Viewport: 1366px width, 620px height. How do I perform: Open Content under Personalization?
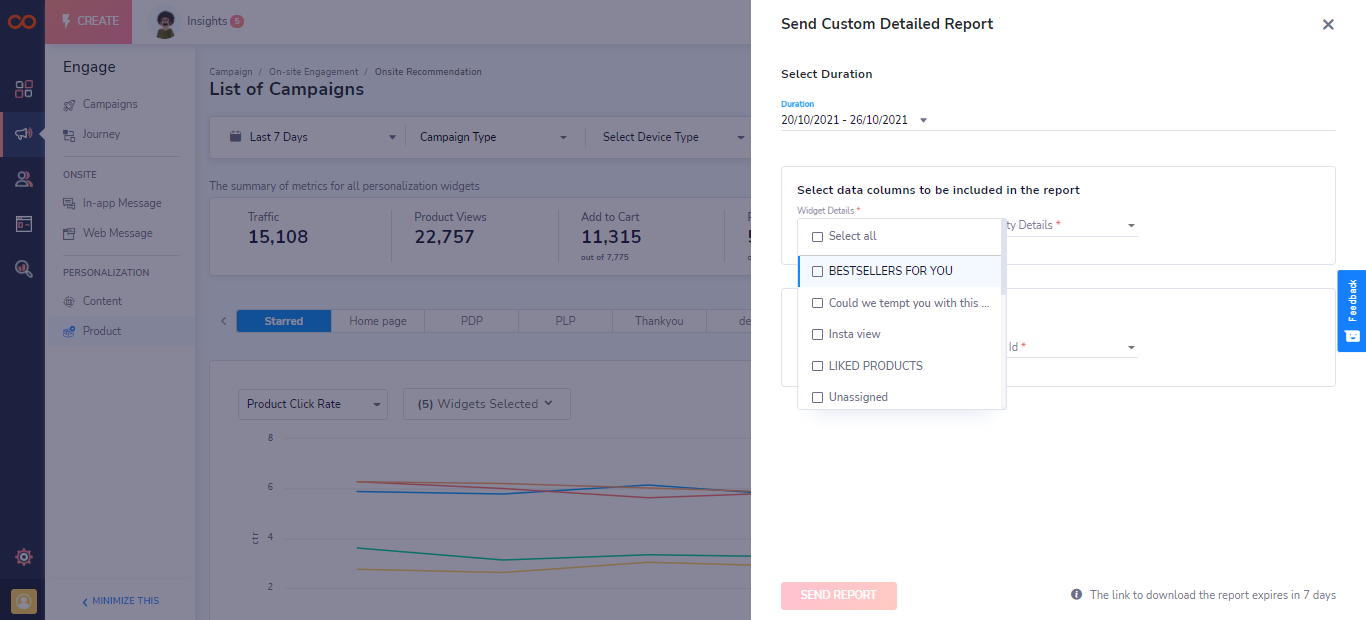(102, 301)
